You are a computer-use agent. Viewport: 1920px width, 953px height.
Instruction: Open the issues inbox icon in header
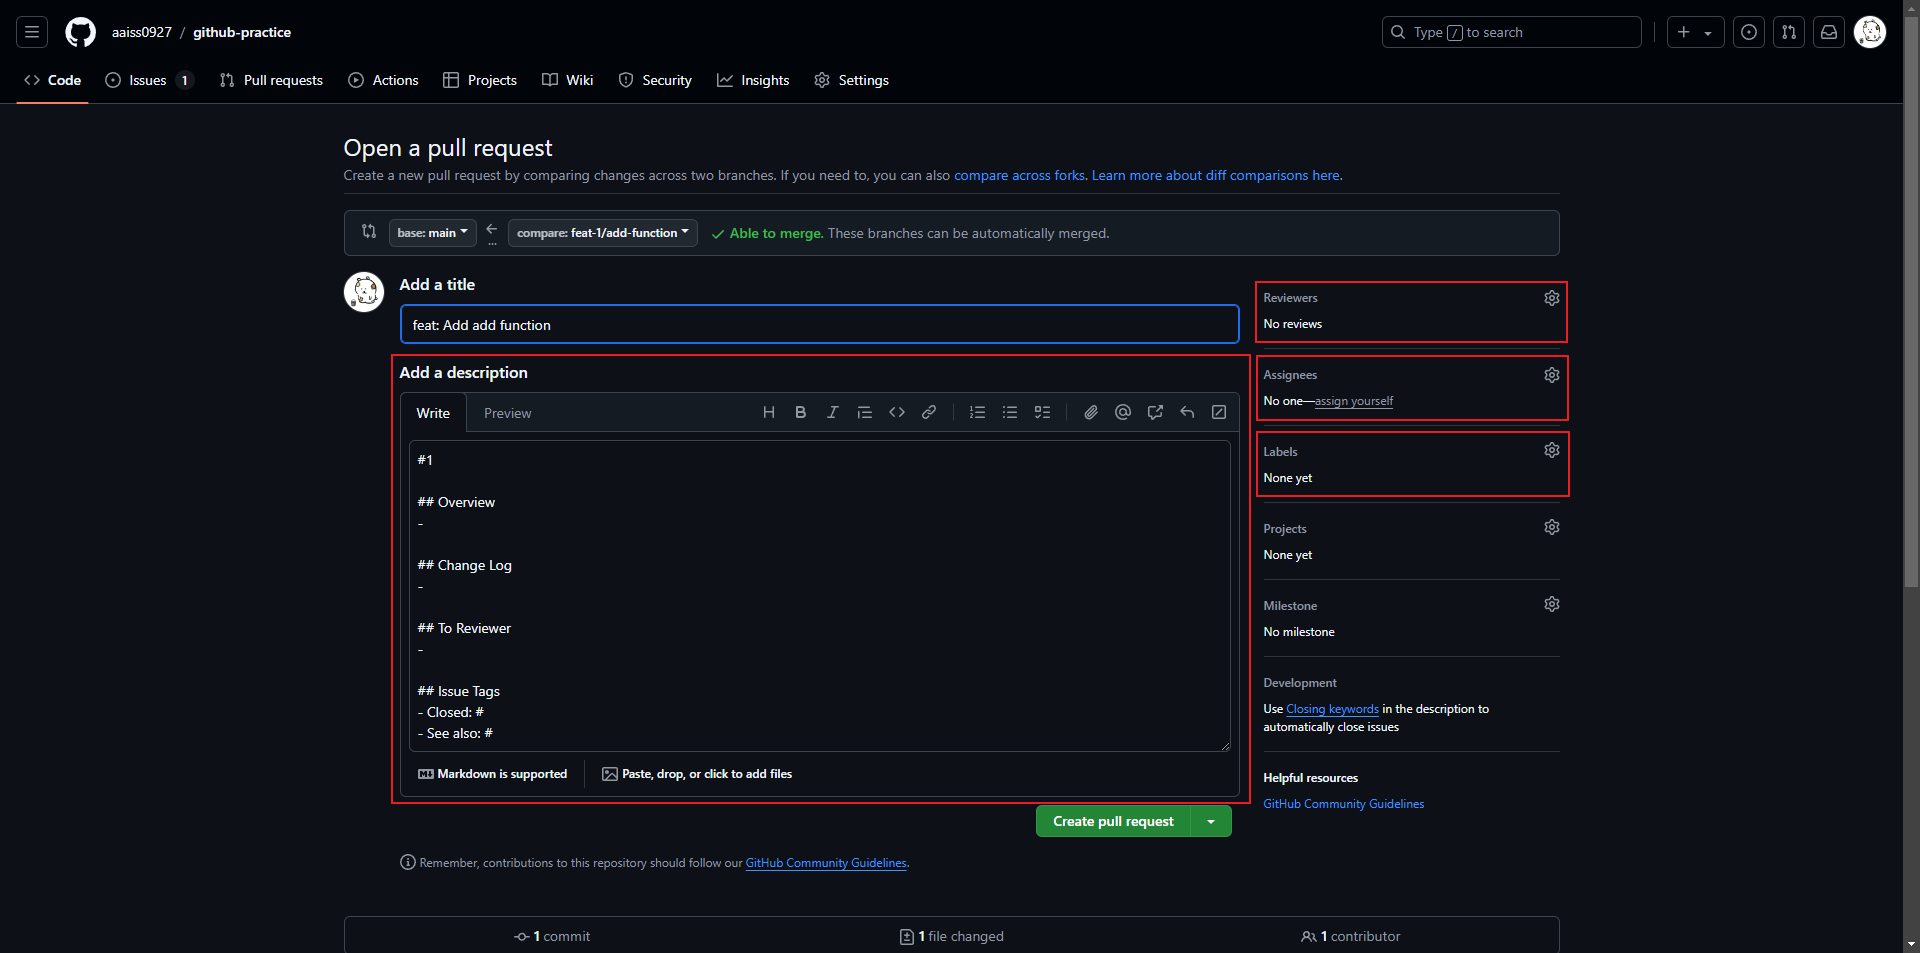click(x=1749, y=32)
